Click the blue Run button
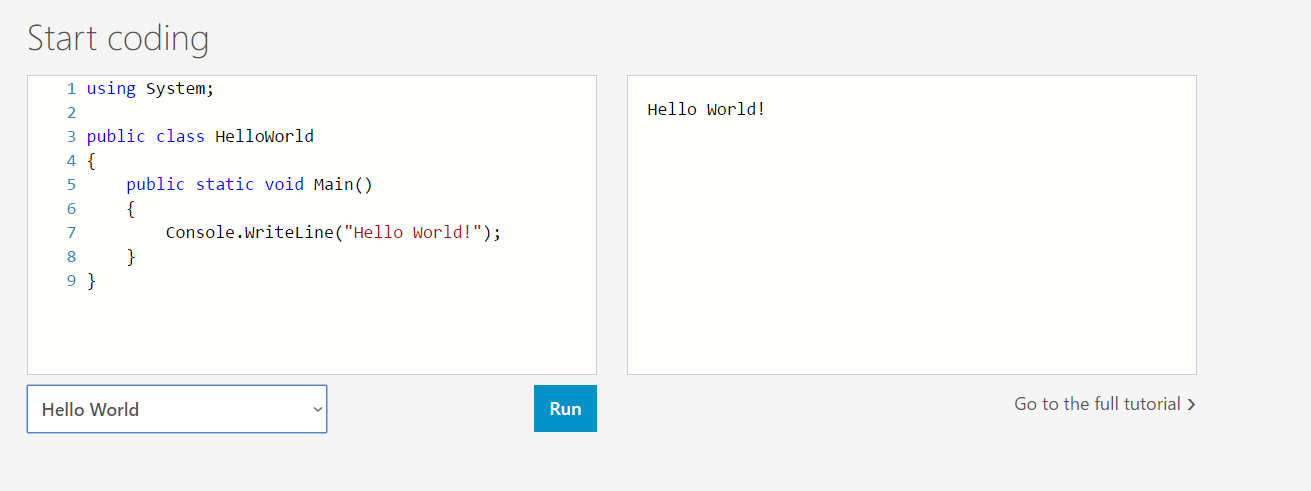The image size is (1311, 491). pyautogui.click(x=565, y=409)
